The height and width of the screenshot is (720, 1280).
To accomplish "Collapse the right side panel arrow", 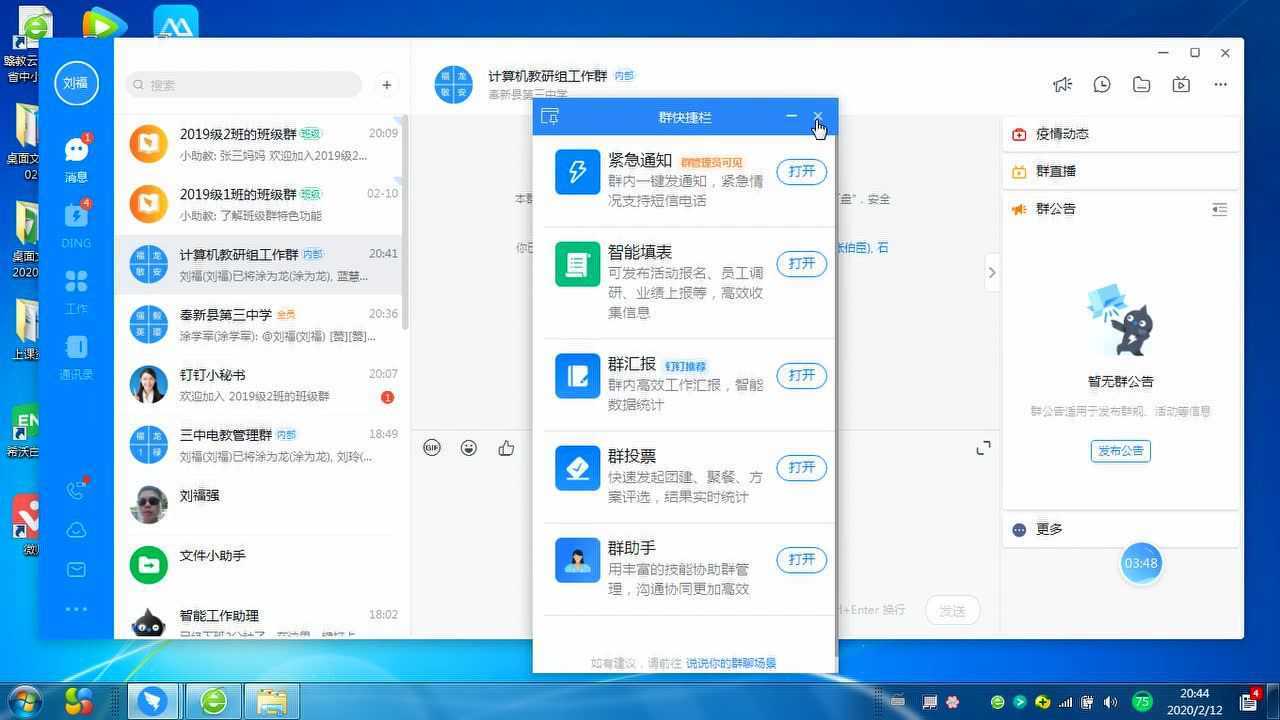I will click(x=991, y=272).
